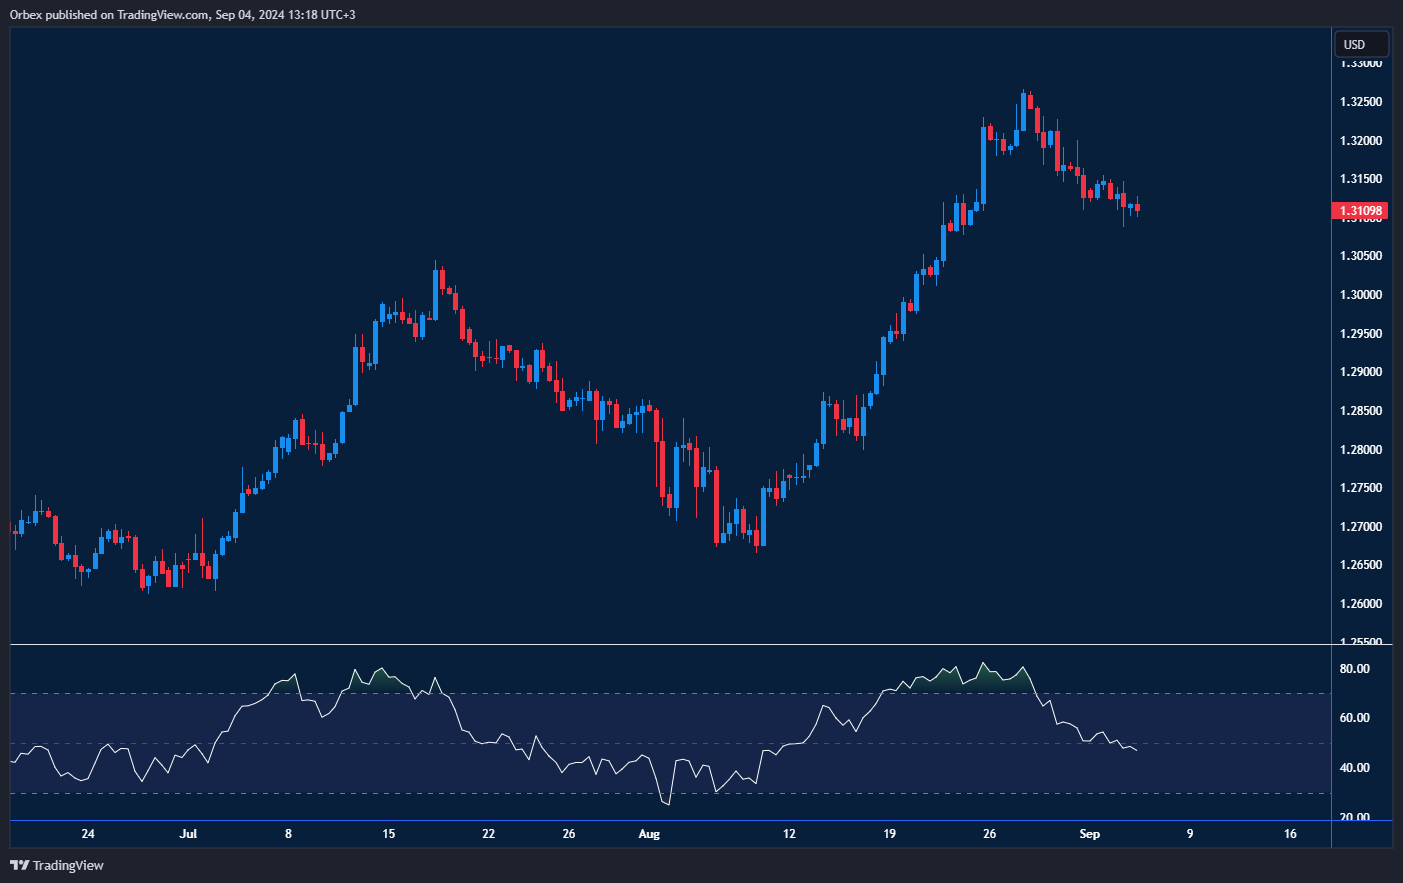Screen dimensions: 1403x883
Task: Click the 1.26000 level on price axis
Action: (1360, 604)
